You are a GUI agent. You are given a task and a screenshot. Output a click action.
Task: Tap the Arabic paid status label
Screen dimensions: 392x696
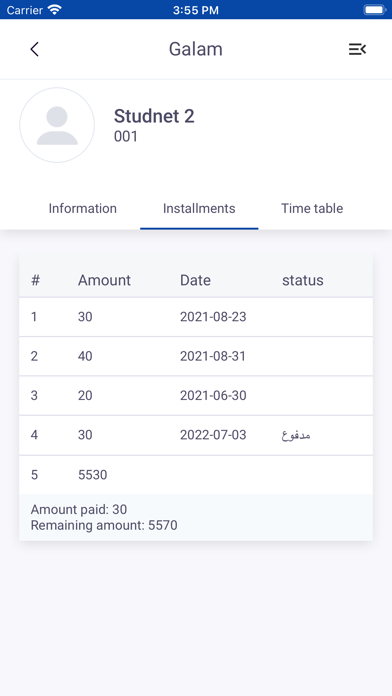point(296,435)
